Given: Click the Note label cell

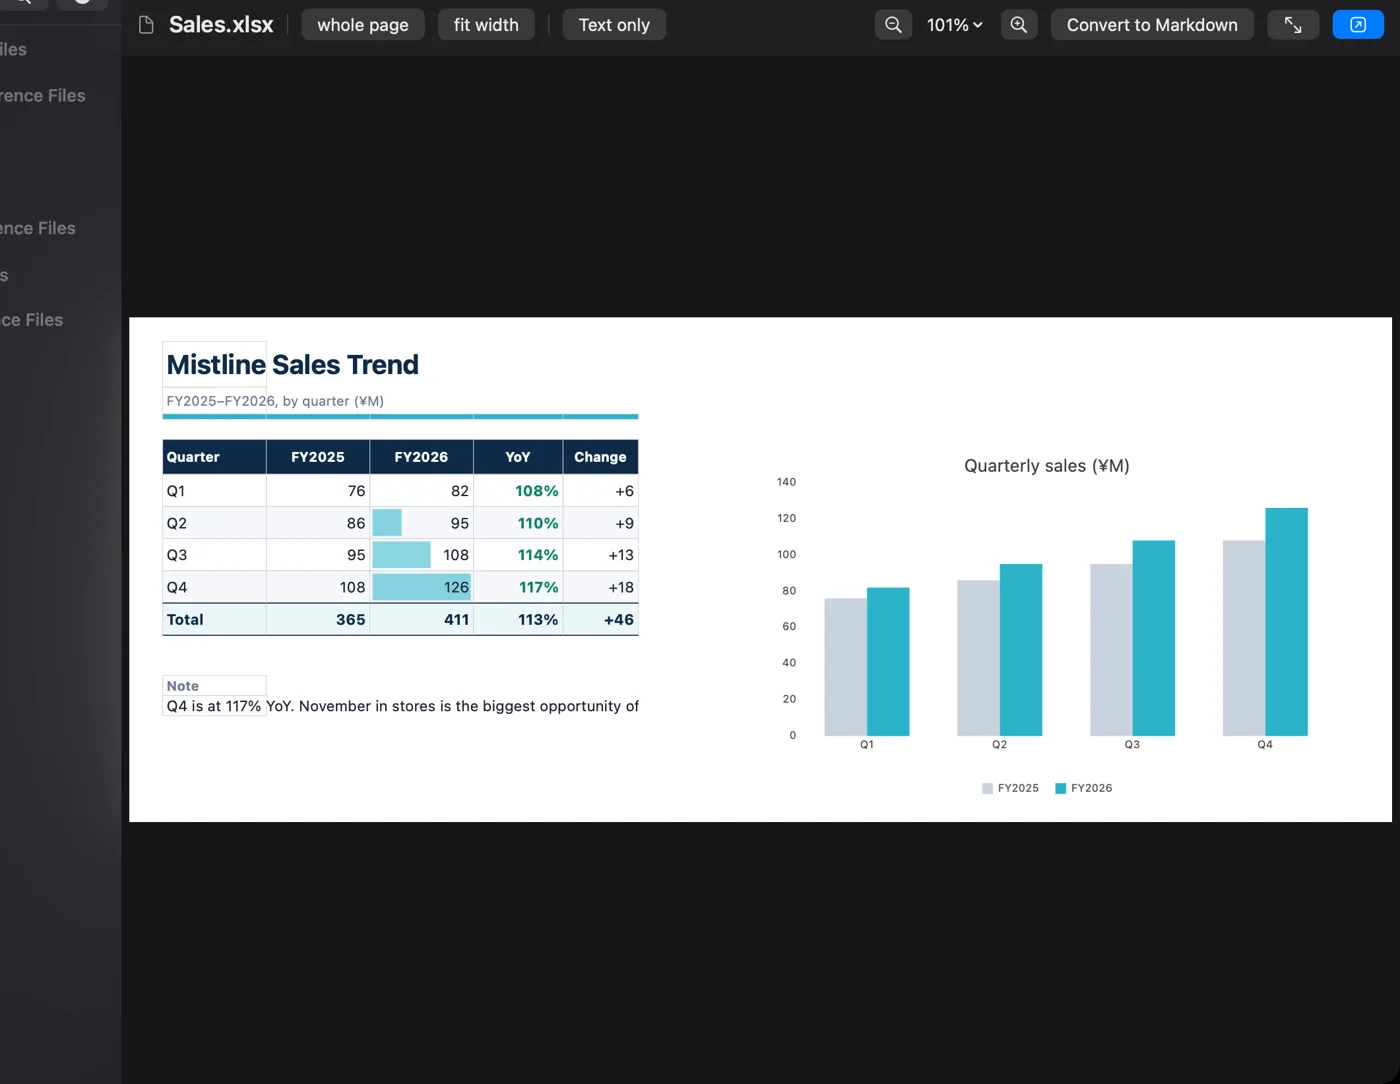Looking at the screenshot, I should (x=214, y=686).
